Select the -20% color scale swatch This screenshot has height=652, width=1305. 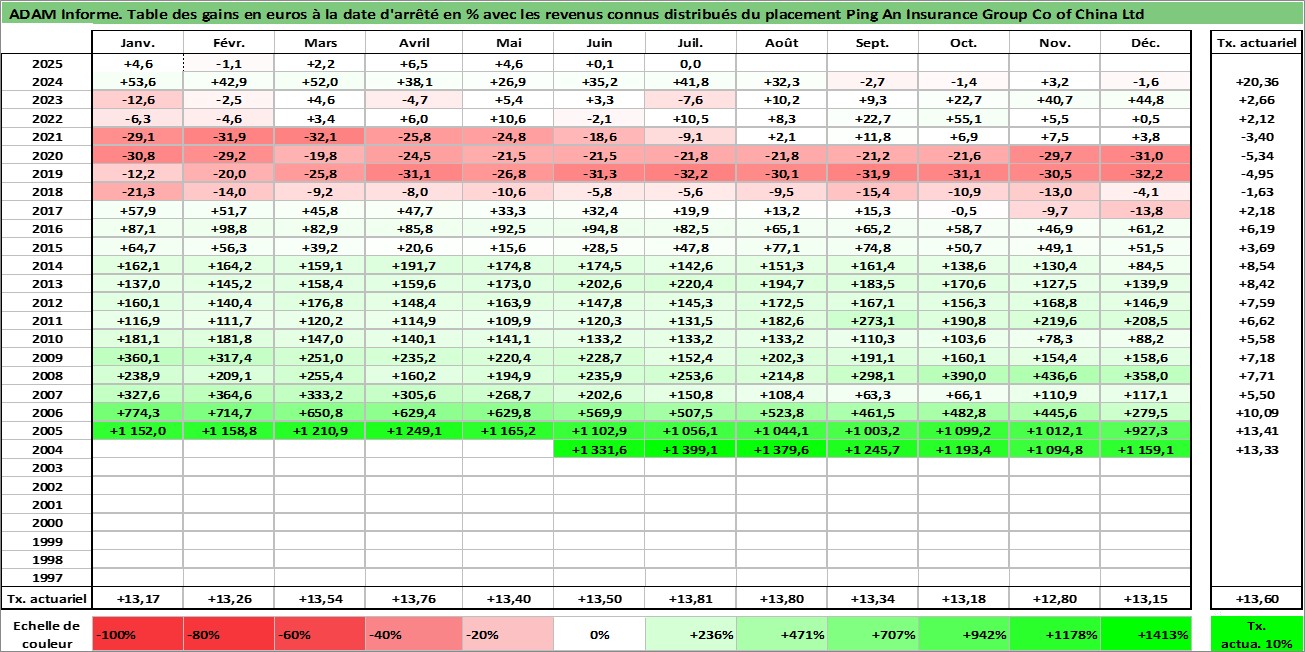point(508,634)
